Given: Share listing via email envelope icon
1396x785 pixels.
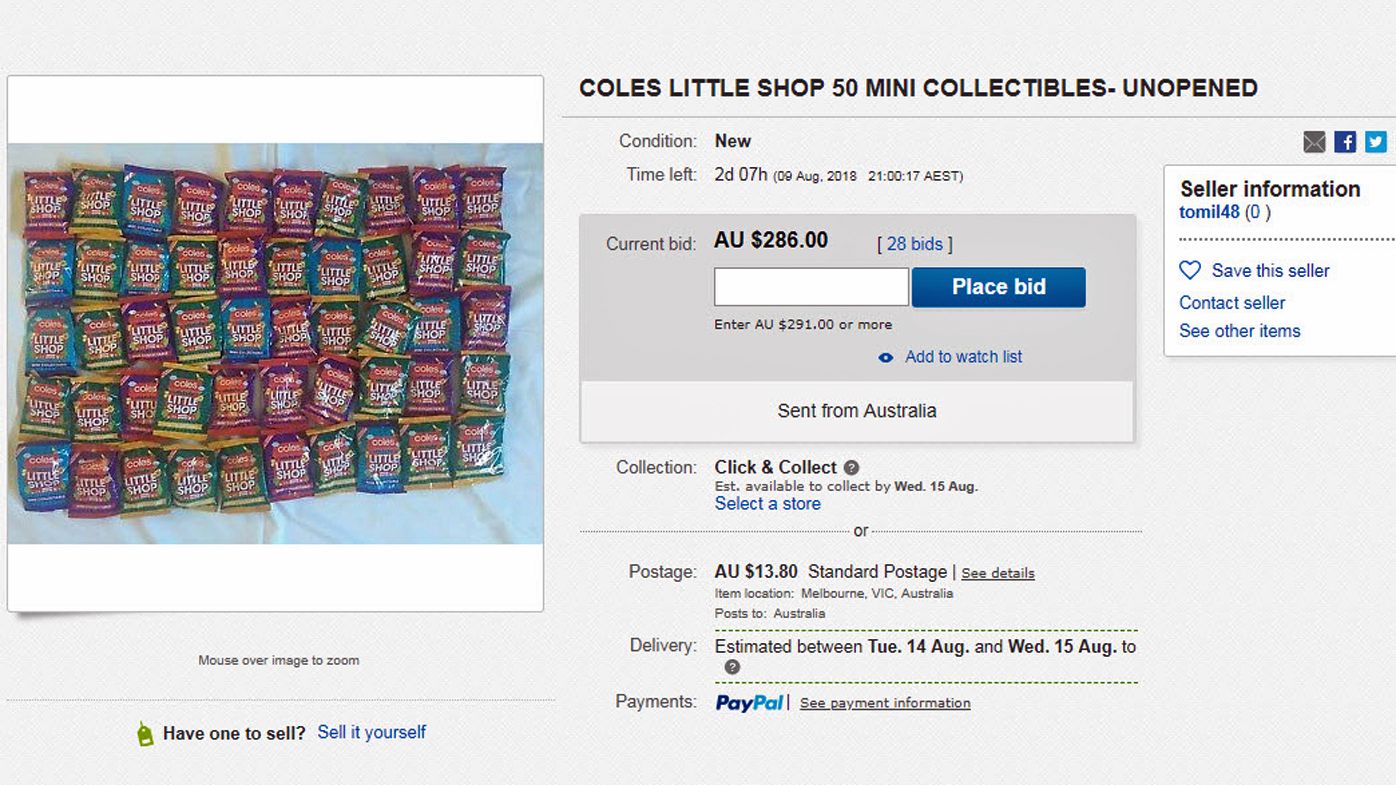Looking at the screenshot, I should pos(1314,142).
